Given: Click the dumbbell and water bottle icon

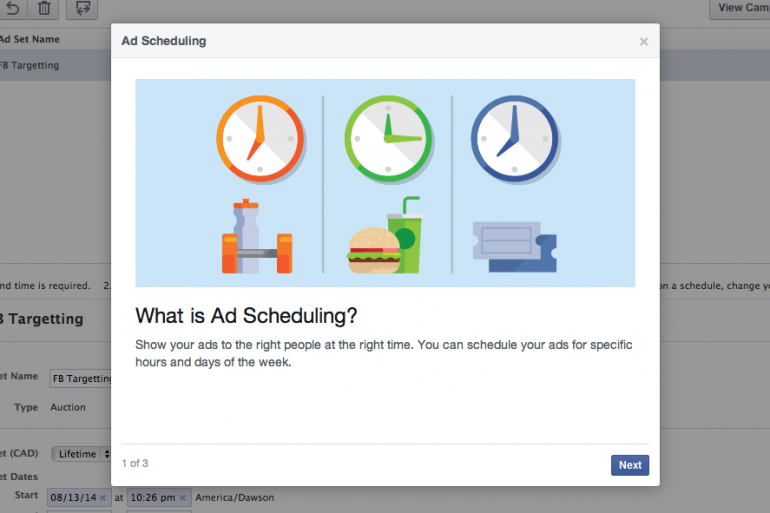Looking at the screenshot, I should [x=257, y=240].
